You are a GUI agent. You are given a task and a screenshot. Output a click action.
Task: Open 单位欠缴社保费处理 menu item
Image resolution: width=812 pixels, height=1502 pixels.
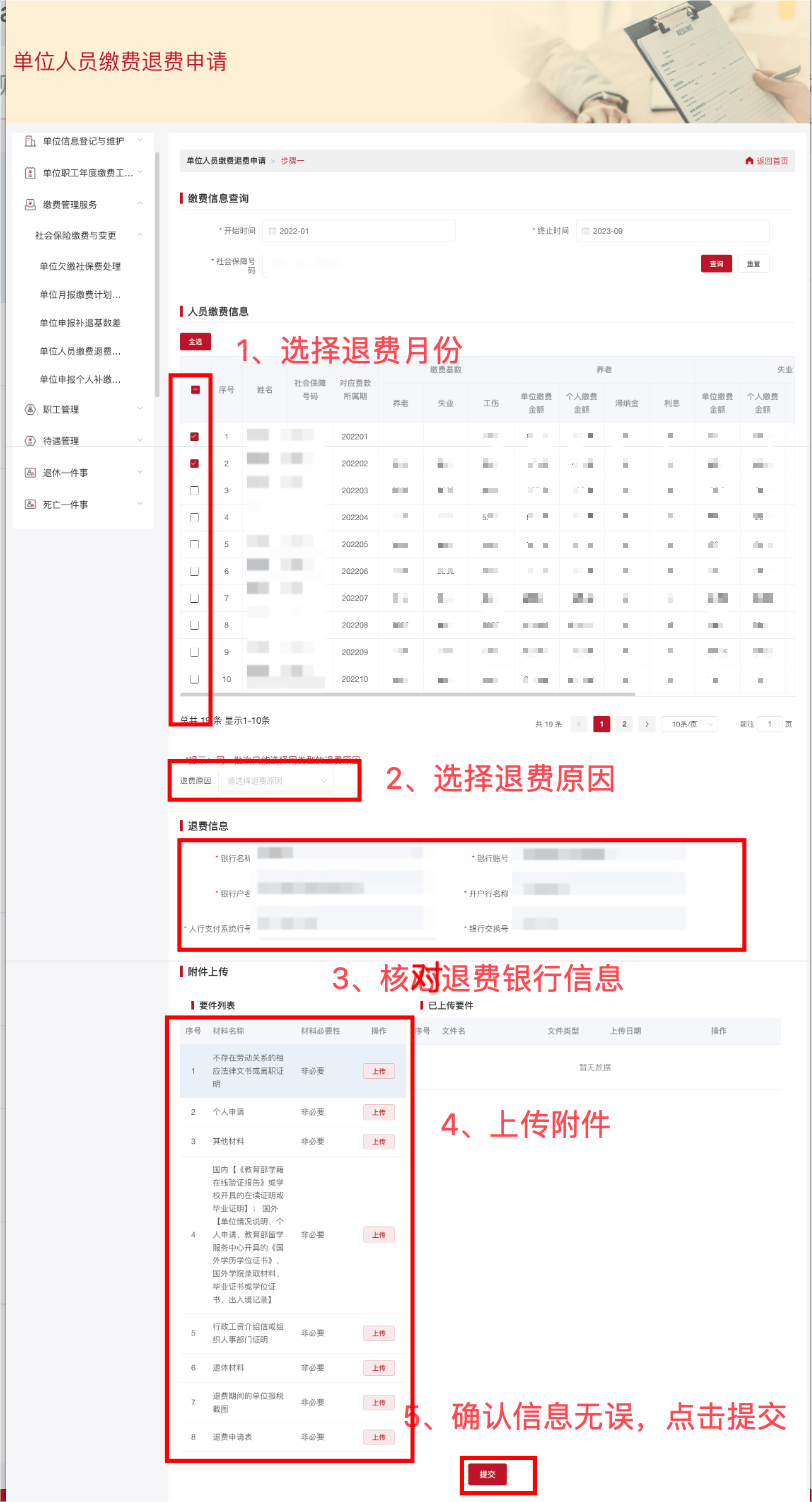click(80, 266)
